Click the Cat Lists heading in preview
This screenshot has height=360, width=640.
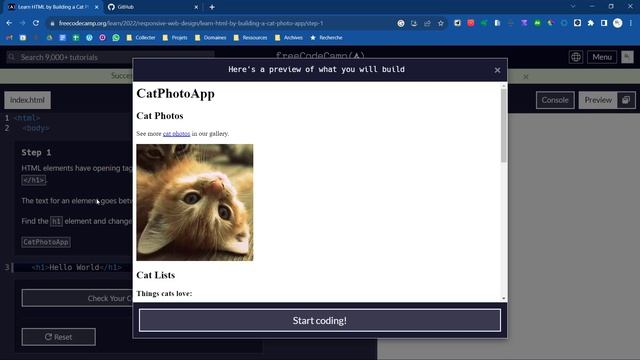[x=156, y=275]
